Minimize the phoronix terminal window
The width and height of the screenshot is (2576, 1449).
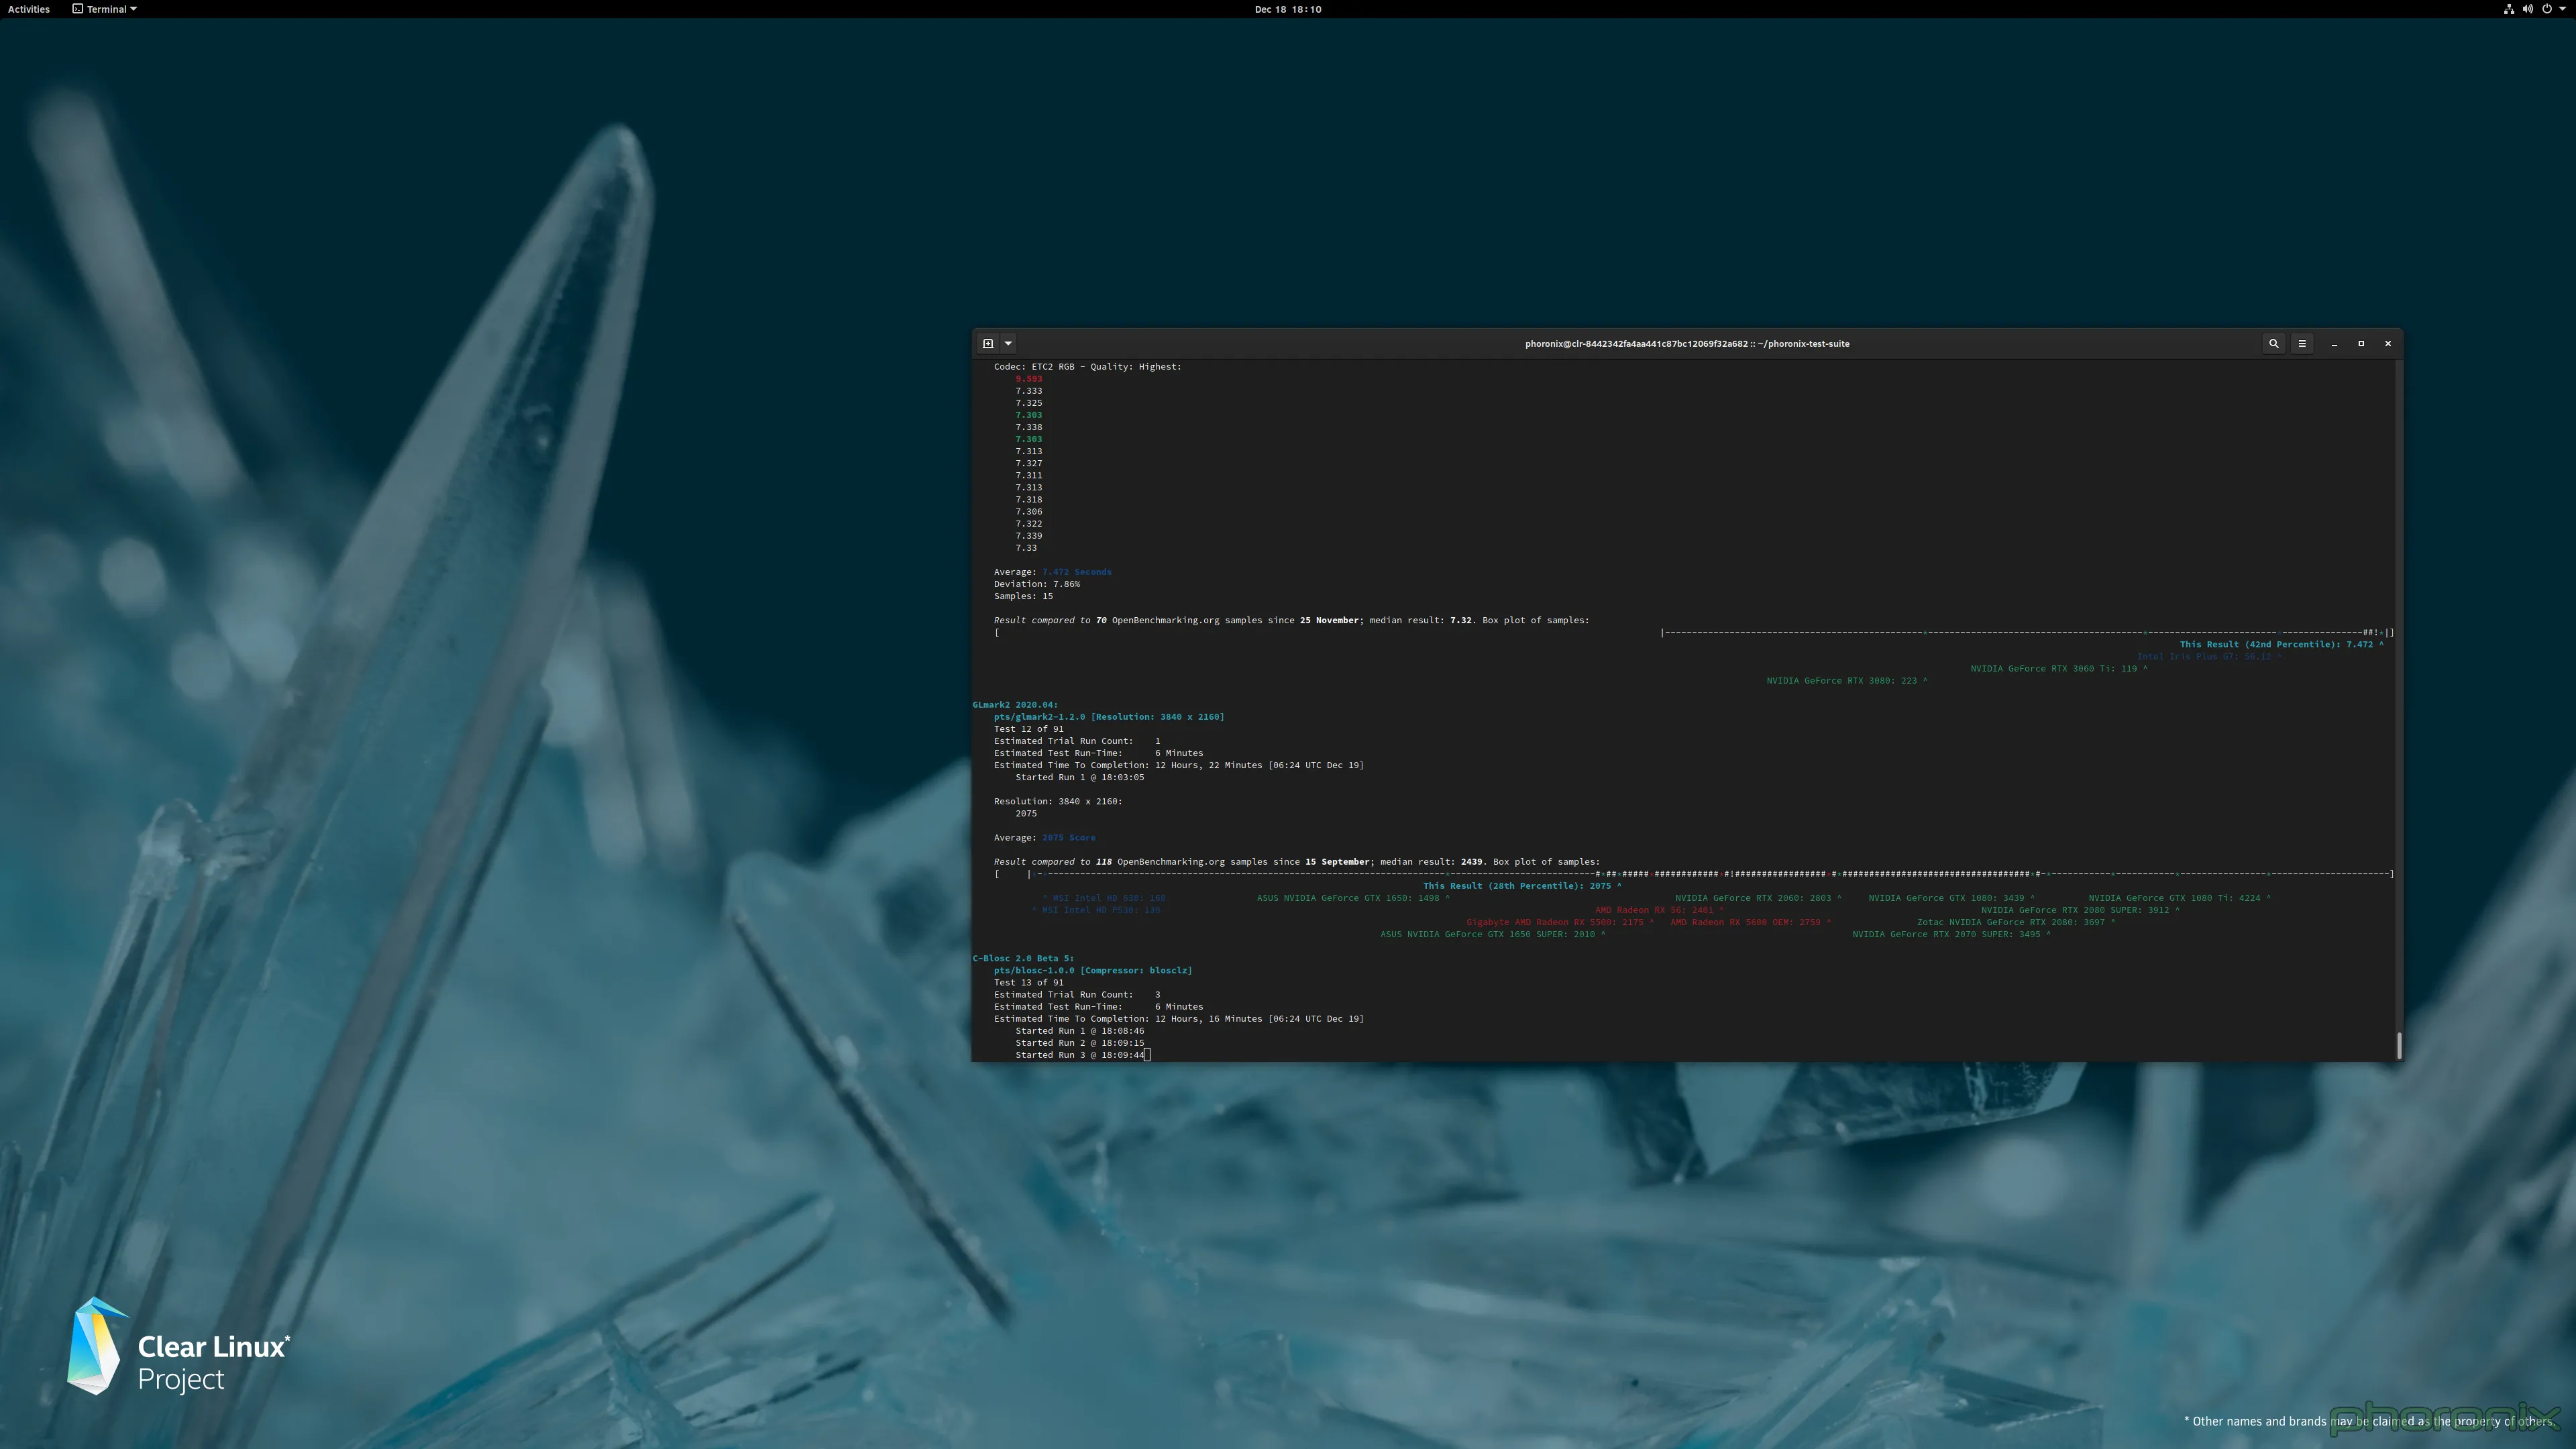tap(2334, 343)
